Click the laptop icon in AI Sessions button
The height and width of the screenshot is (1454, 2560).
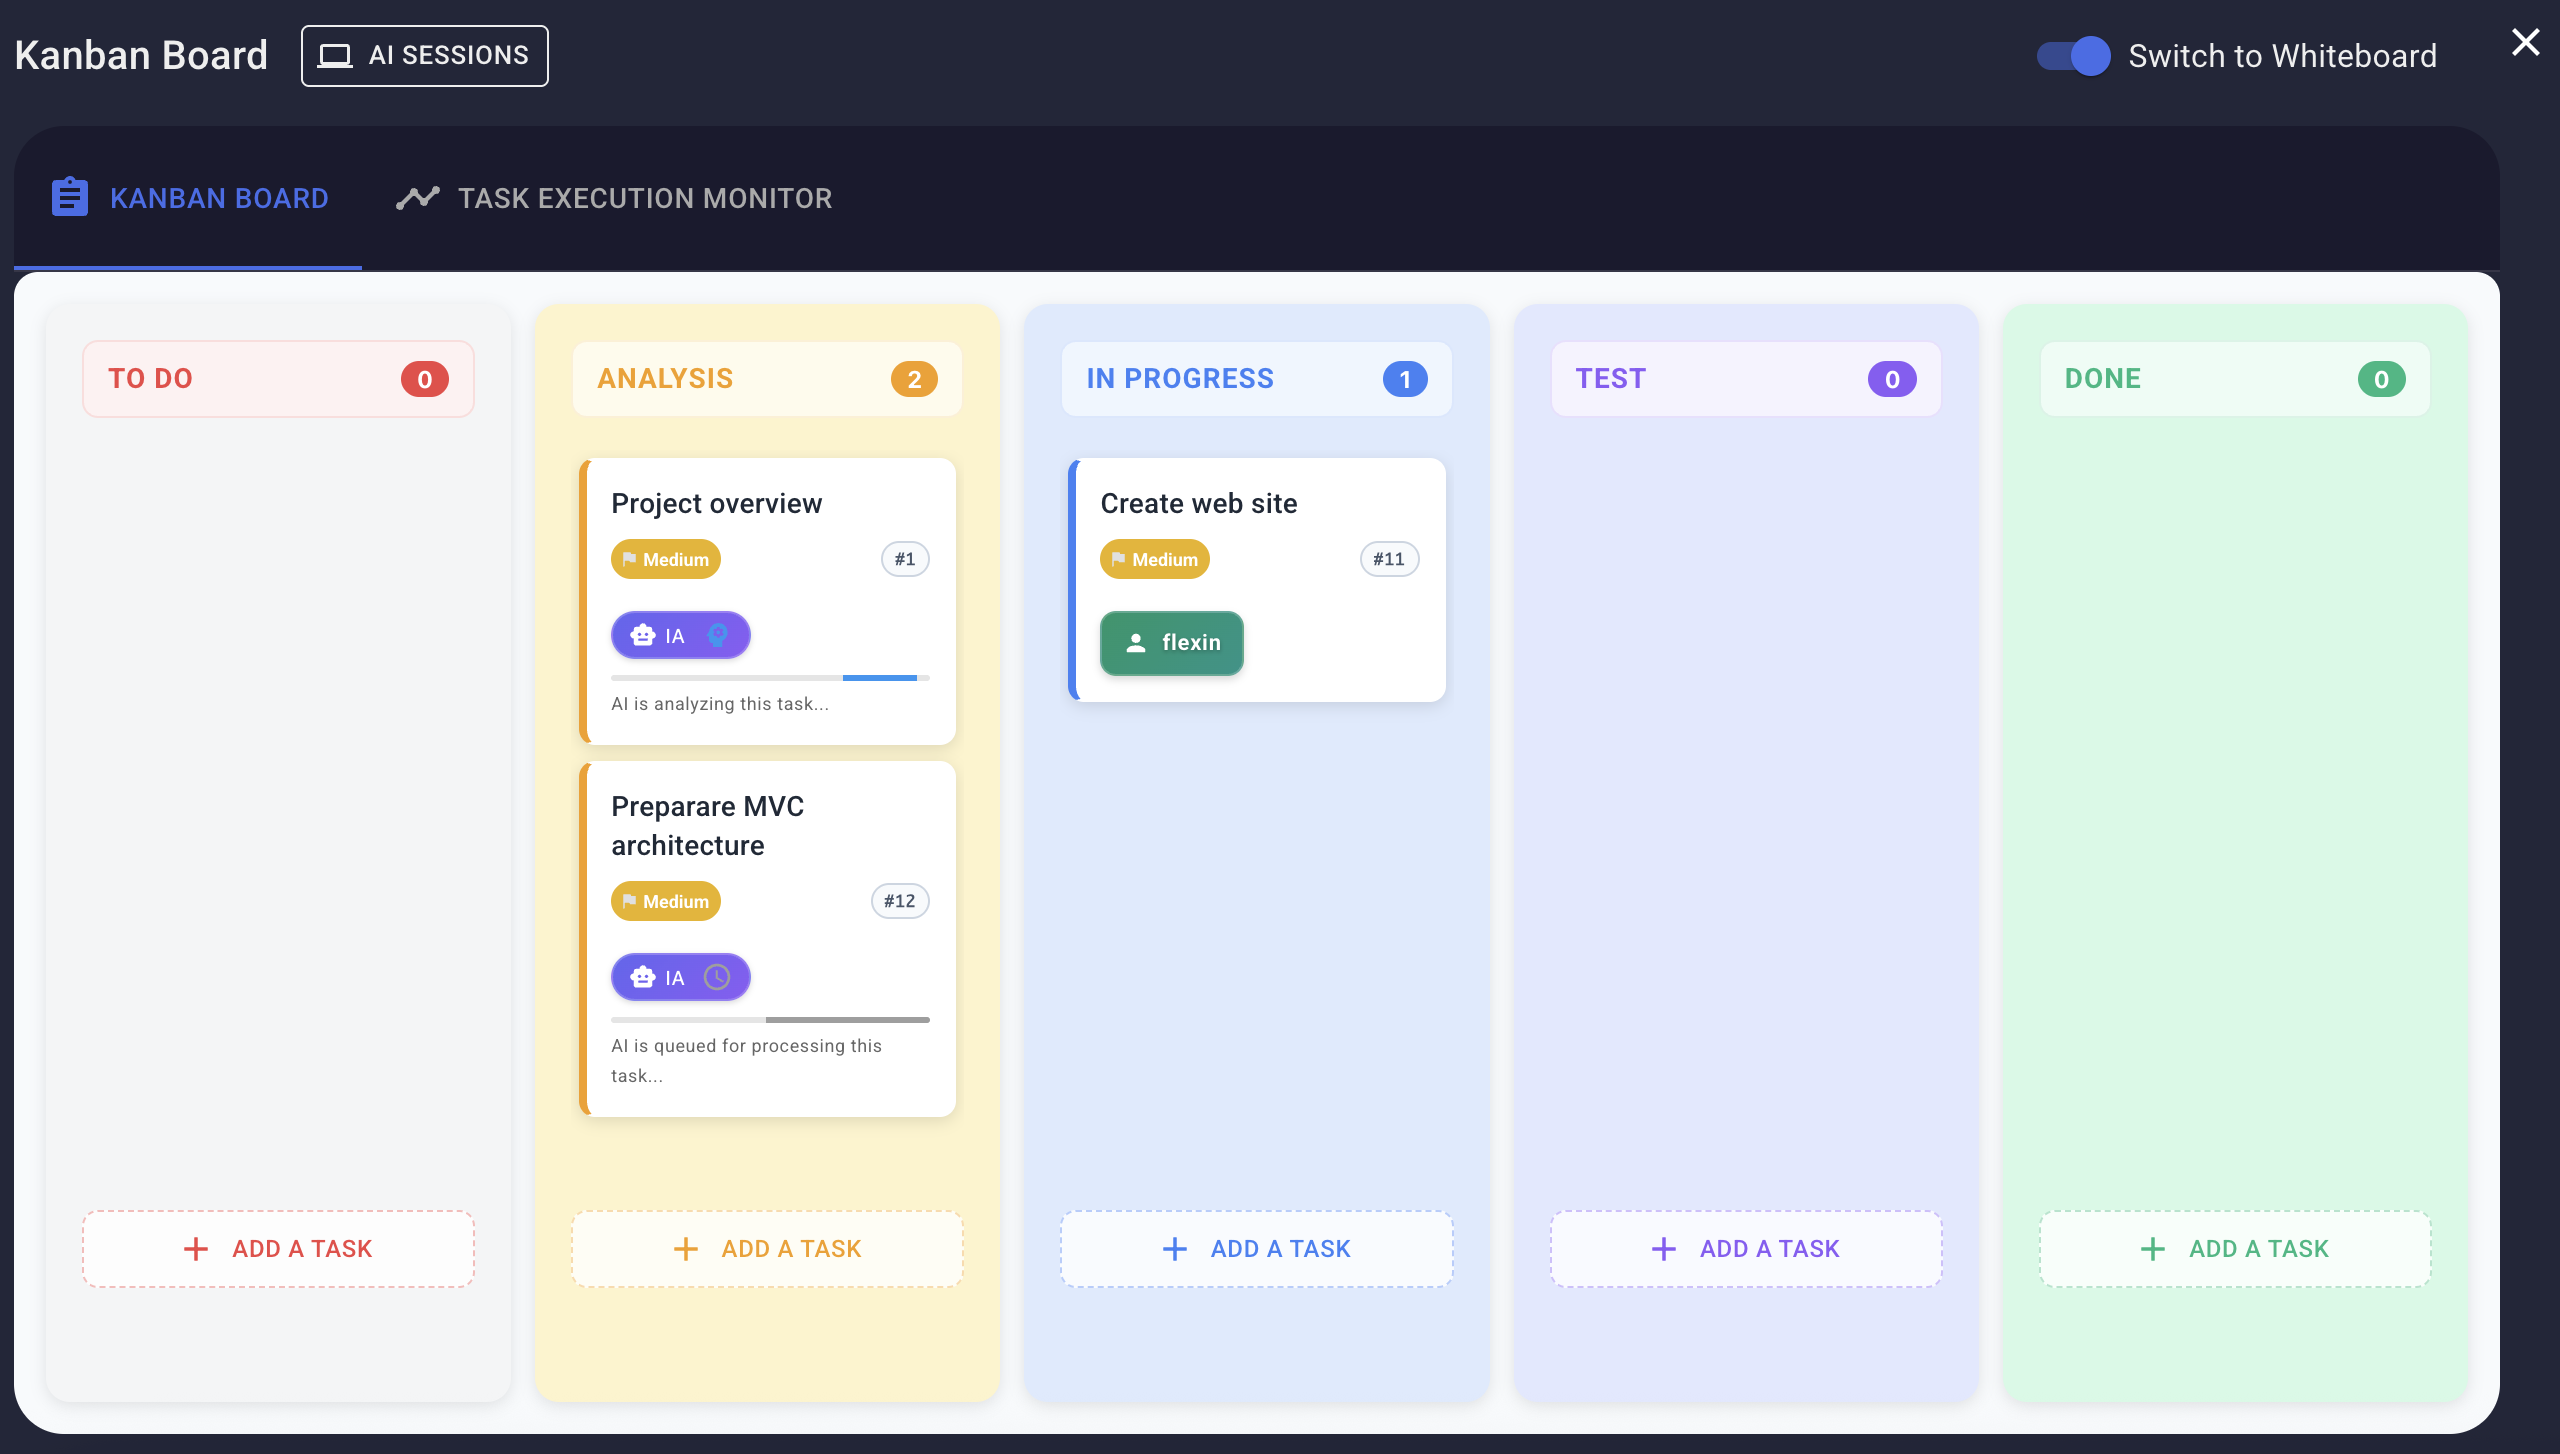tap(335, 56)
